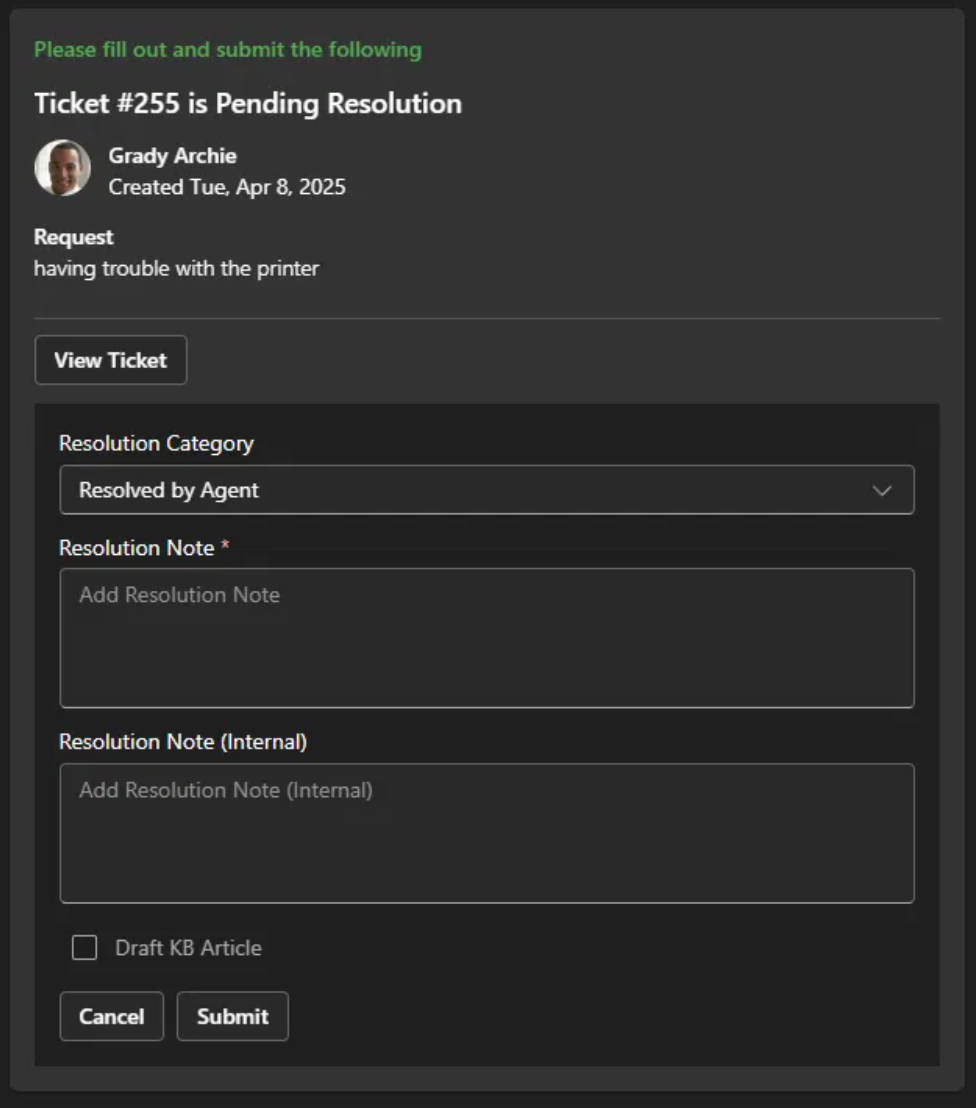Click inside the Resolution Note text area
This screenshot has width=976, height=1108.
[x=488, y=635]
